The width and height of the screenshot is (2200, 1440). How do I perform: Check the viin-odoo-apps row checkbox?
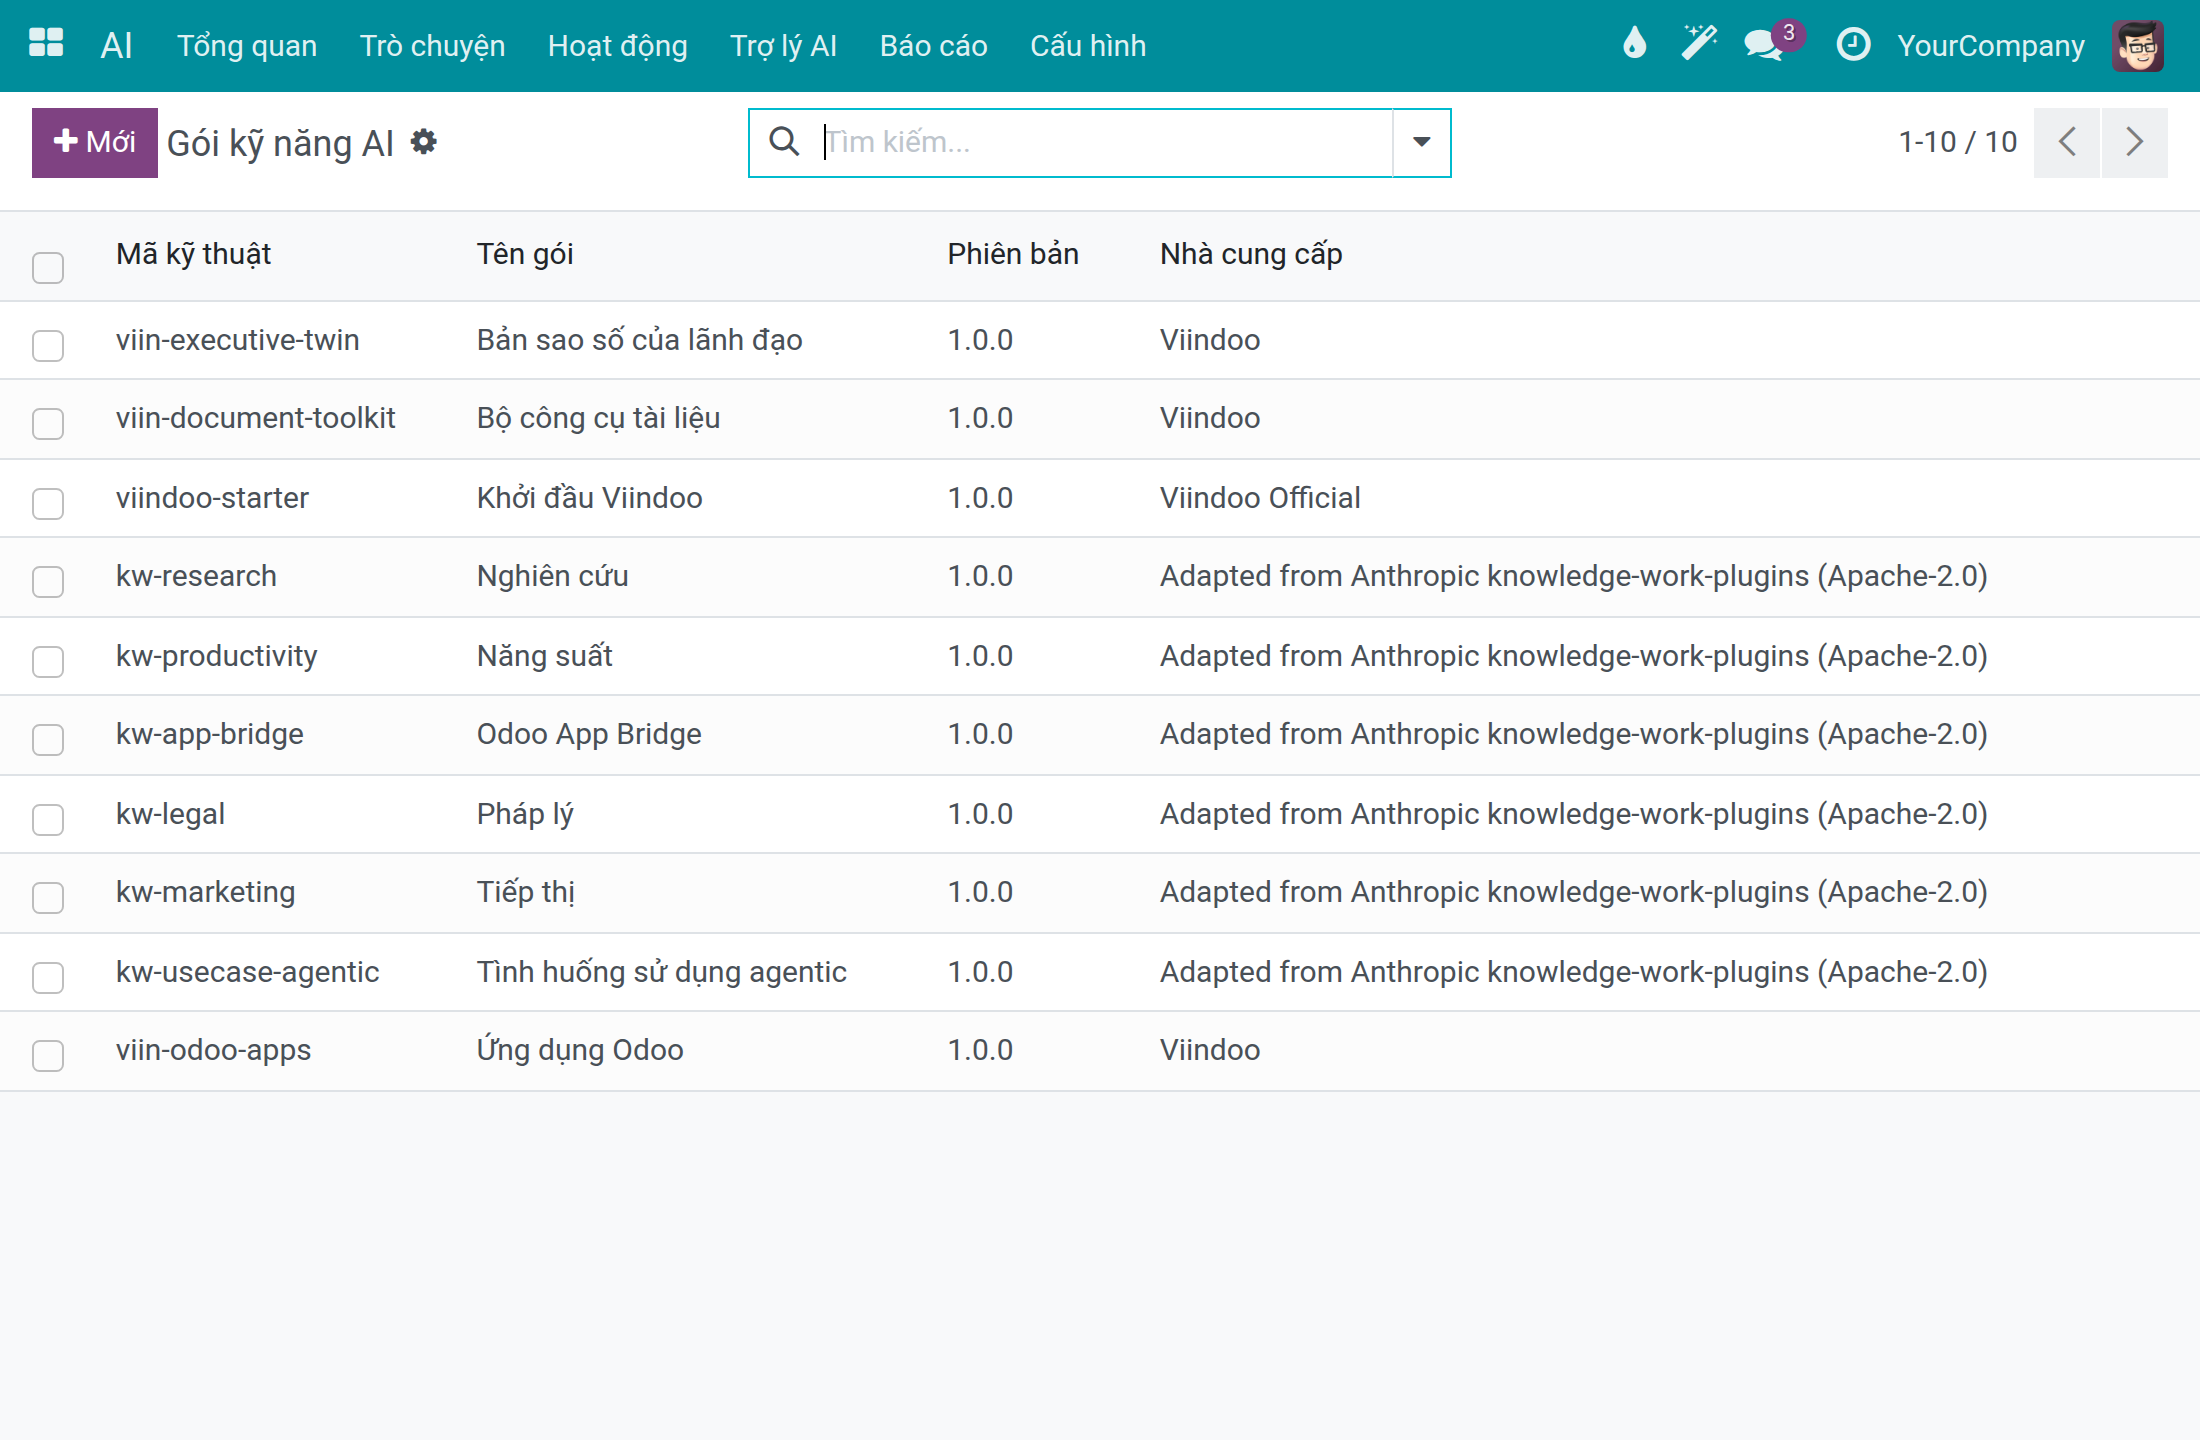(x=48, y=1056)
